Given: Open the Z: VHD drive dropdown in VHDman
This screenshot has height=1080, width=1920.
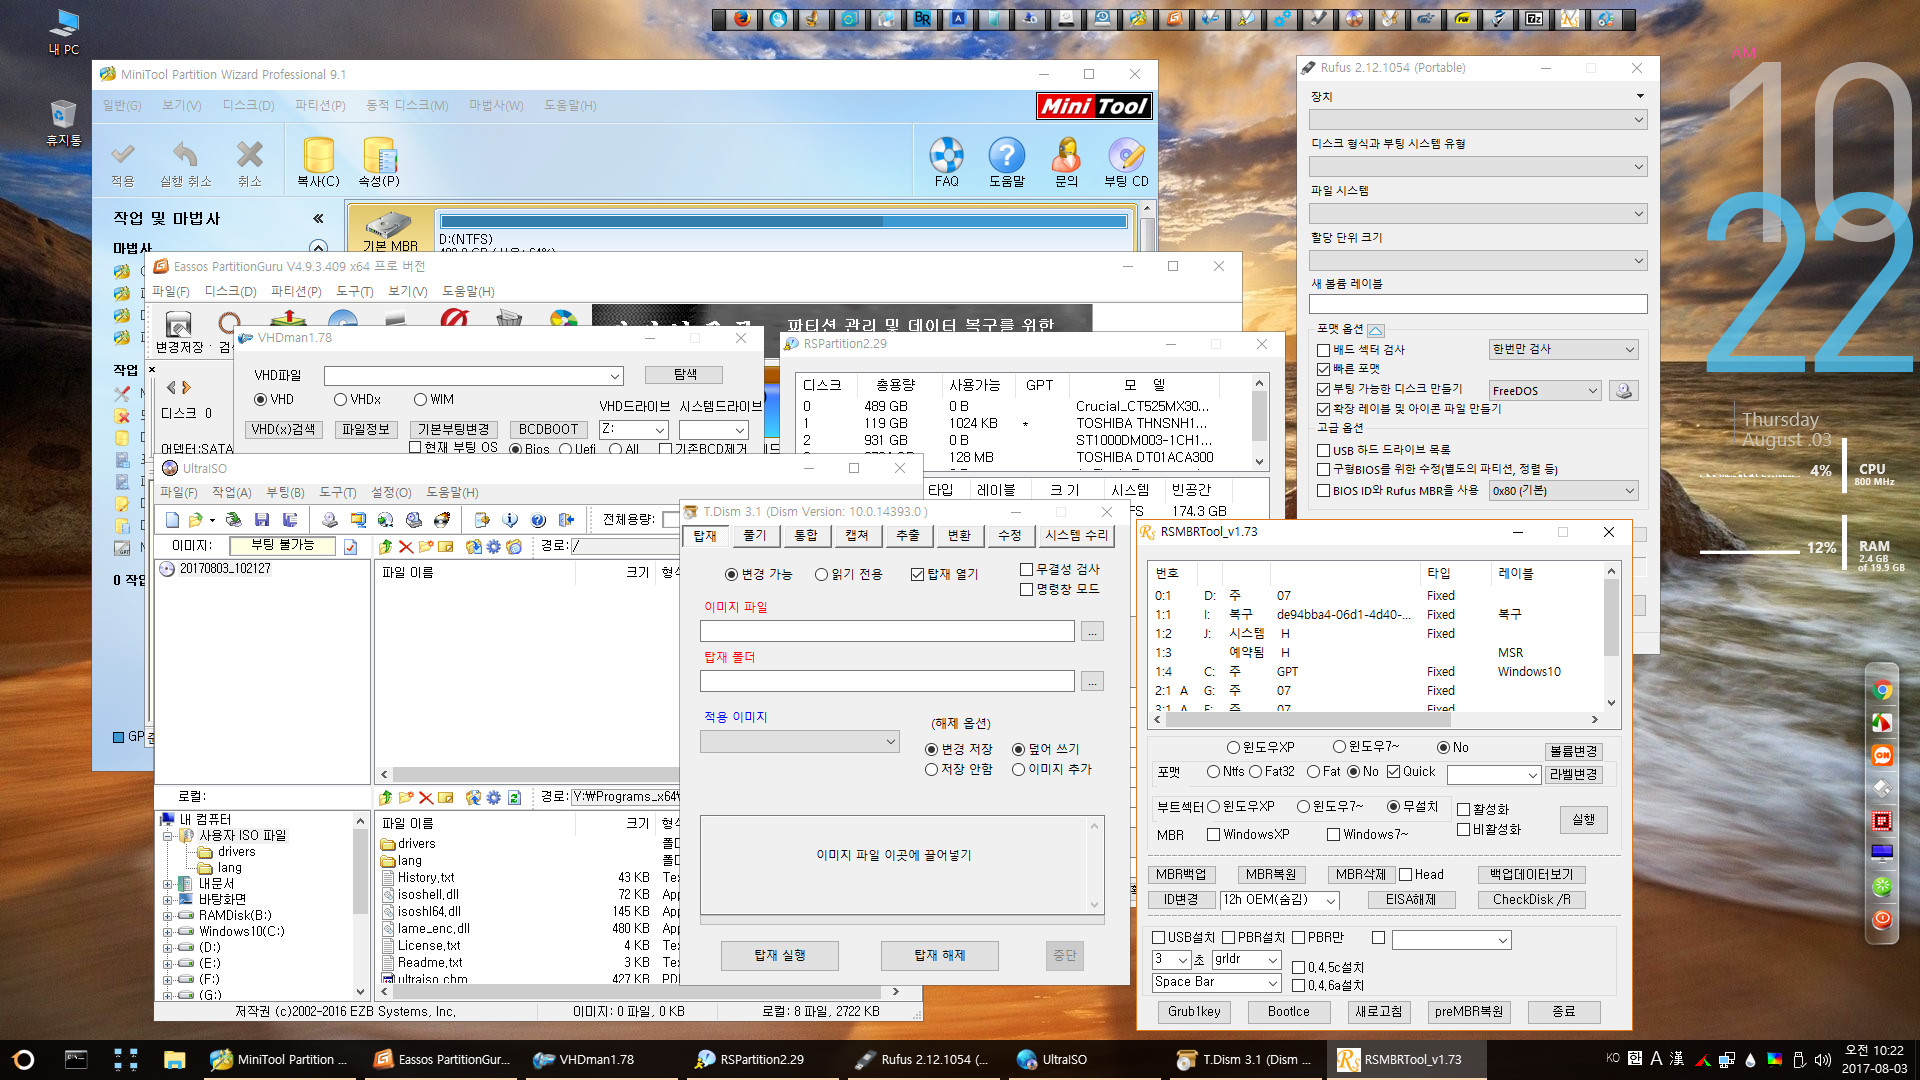Looking at the screenshot, I should 633,429.
